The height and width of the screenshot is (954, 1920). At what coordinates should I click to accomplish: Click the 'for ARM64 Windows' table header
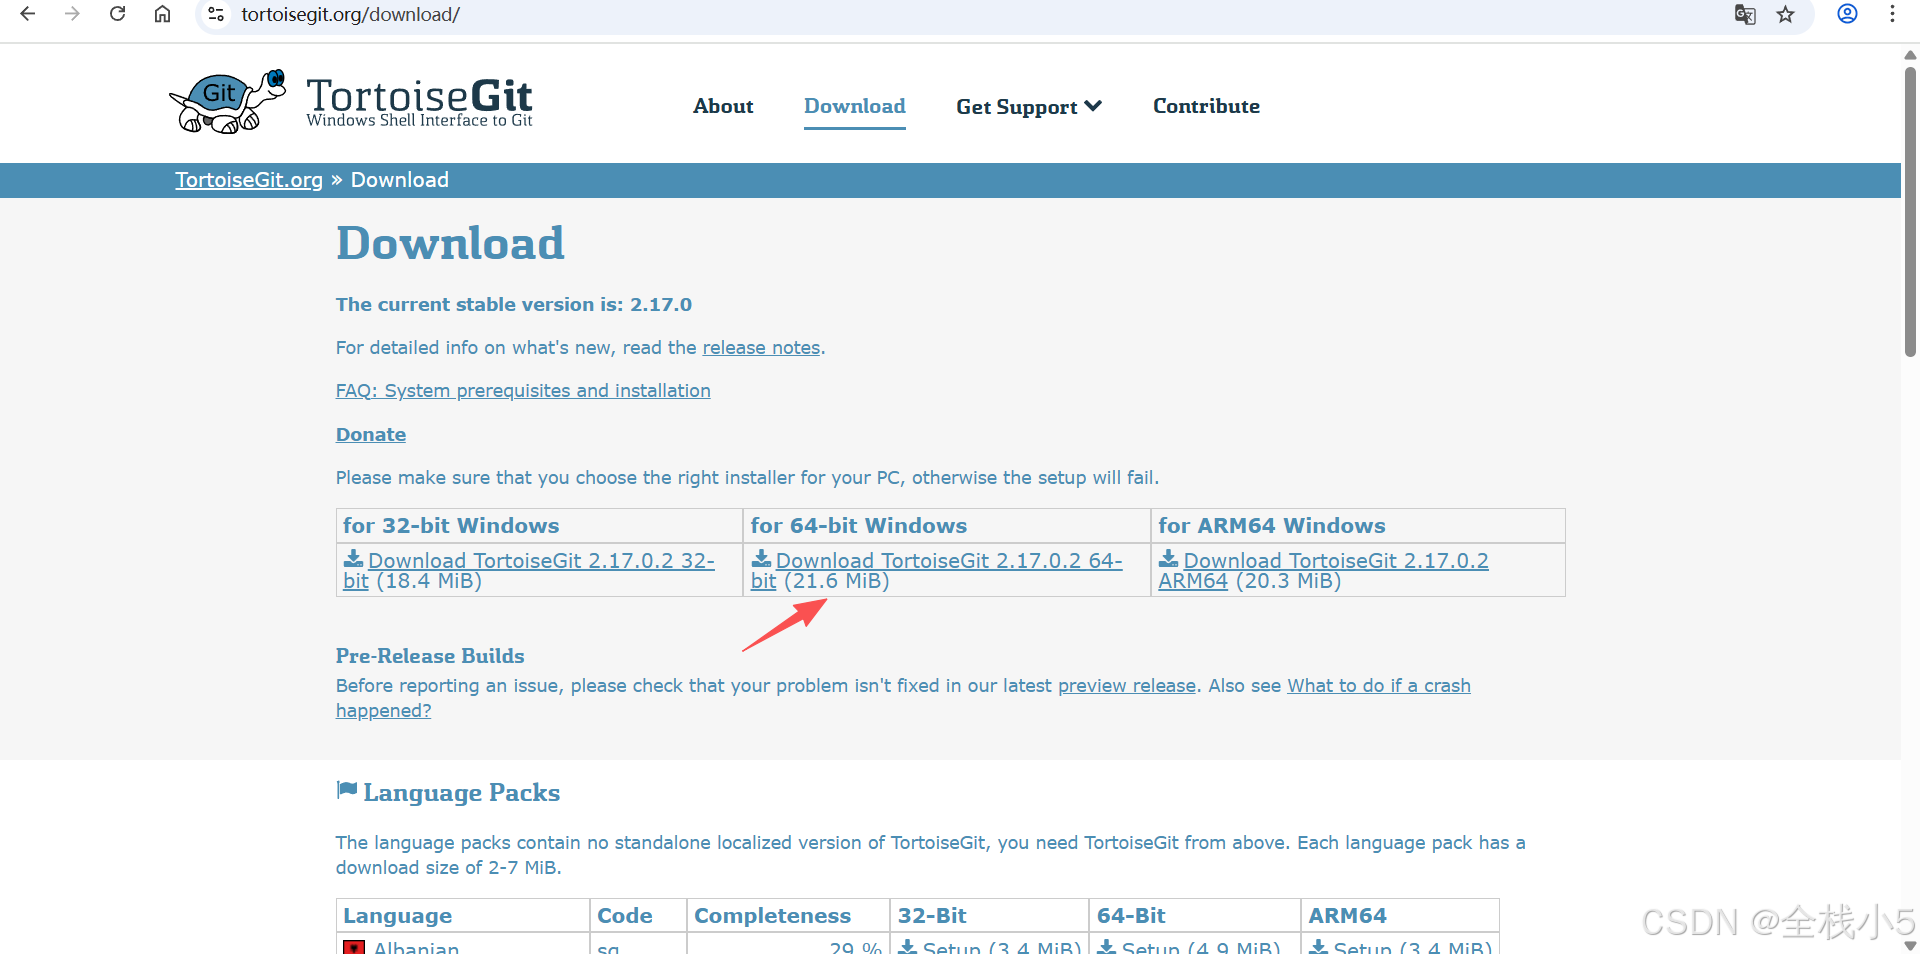1272,526
